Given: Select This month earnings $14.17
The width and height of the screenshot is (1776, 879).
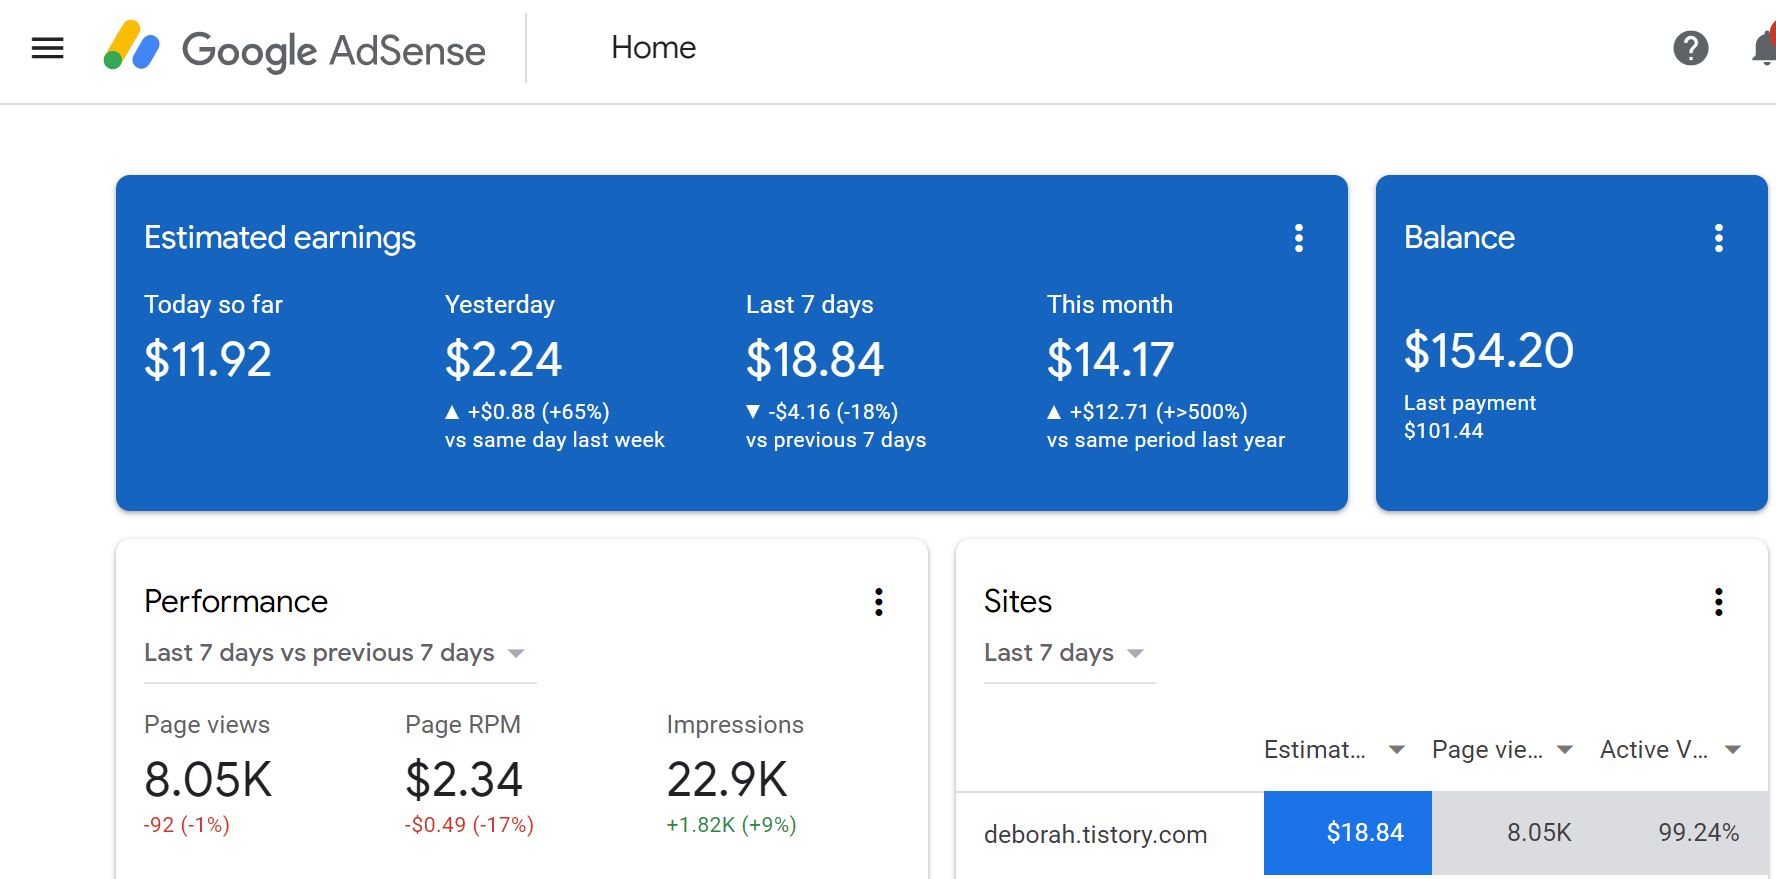Looking at the screenshot, I should tap(1110, 360).
